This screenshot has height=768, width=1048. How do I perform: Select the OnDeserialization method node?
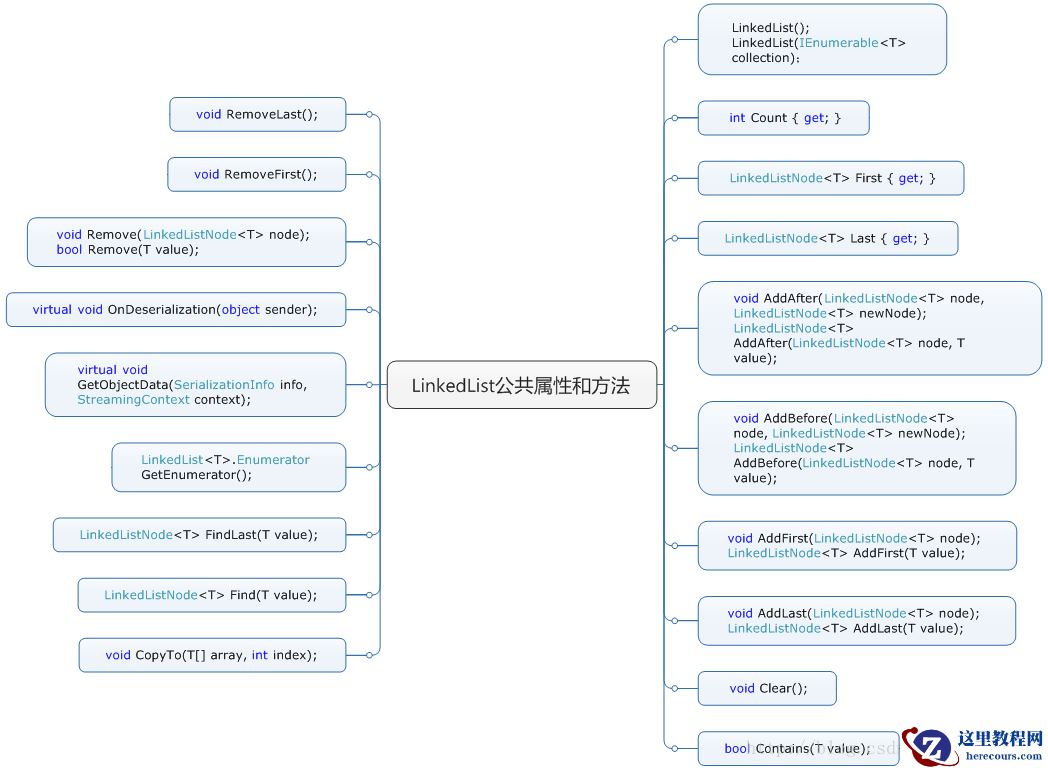coord(176,309)
